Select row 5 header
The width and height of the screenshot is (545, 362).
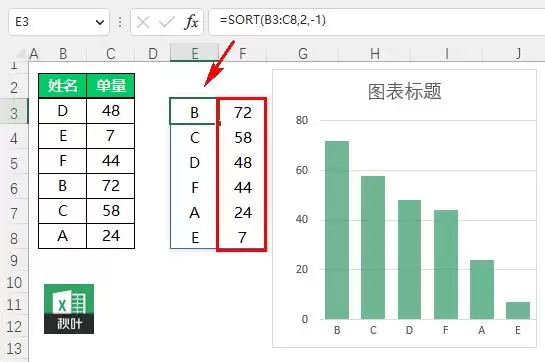tap(14, 162)
